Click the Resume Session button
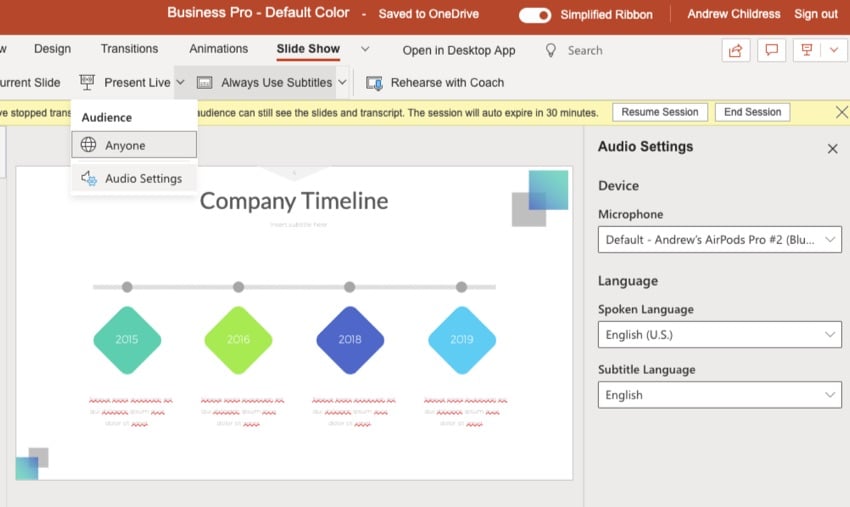Image resolution: width=850 pixels, height=507 pixels. [x=659, y=112]
